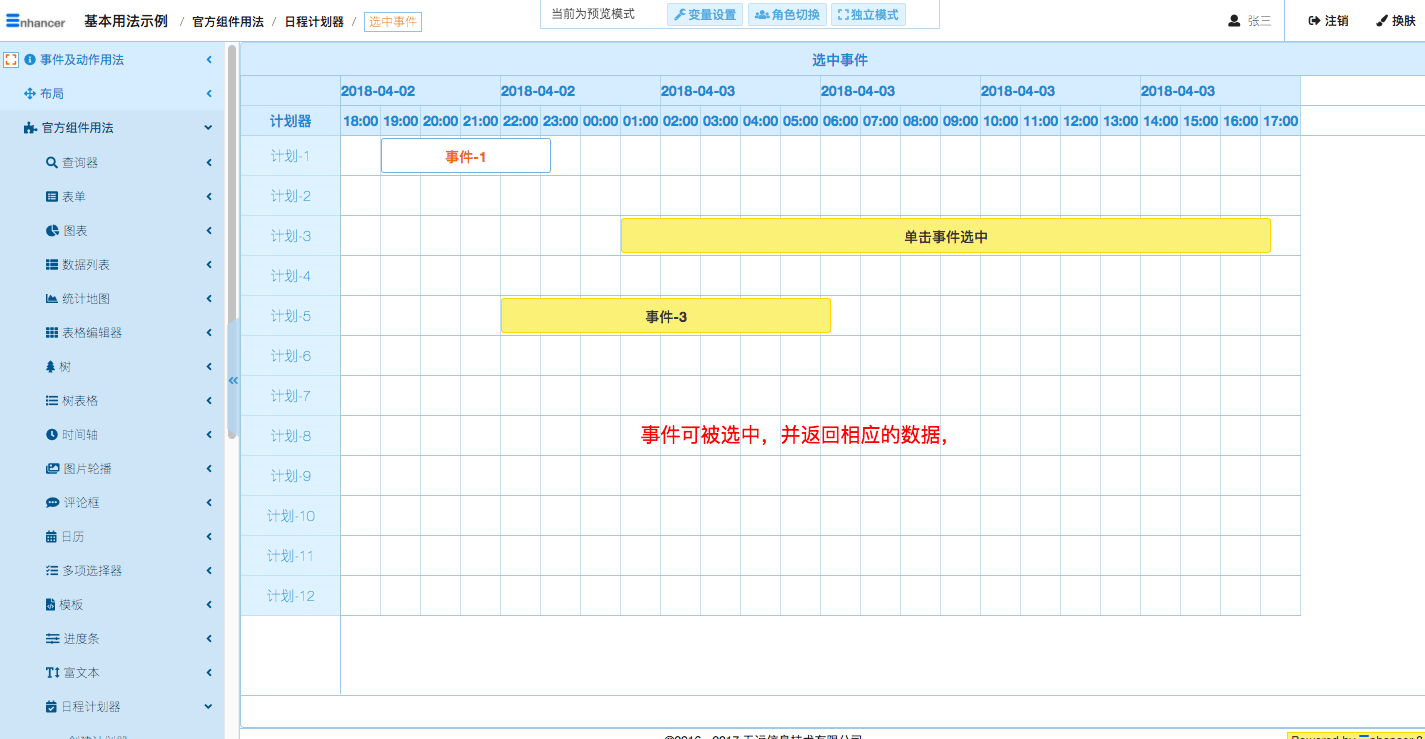The image size is (1425, 739).
Task: Click 注销 to log out
Action: 1328,21
